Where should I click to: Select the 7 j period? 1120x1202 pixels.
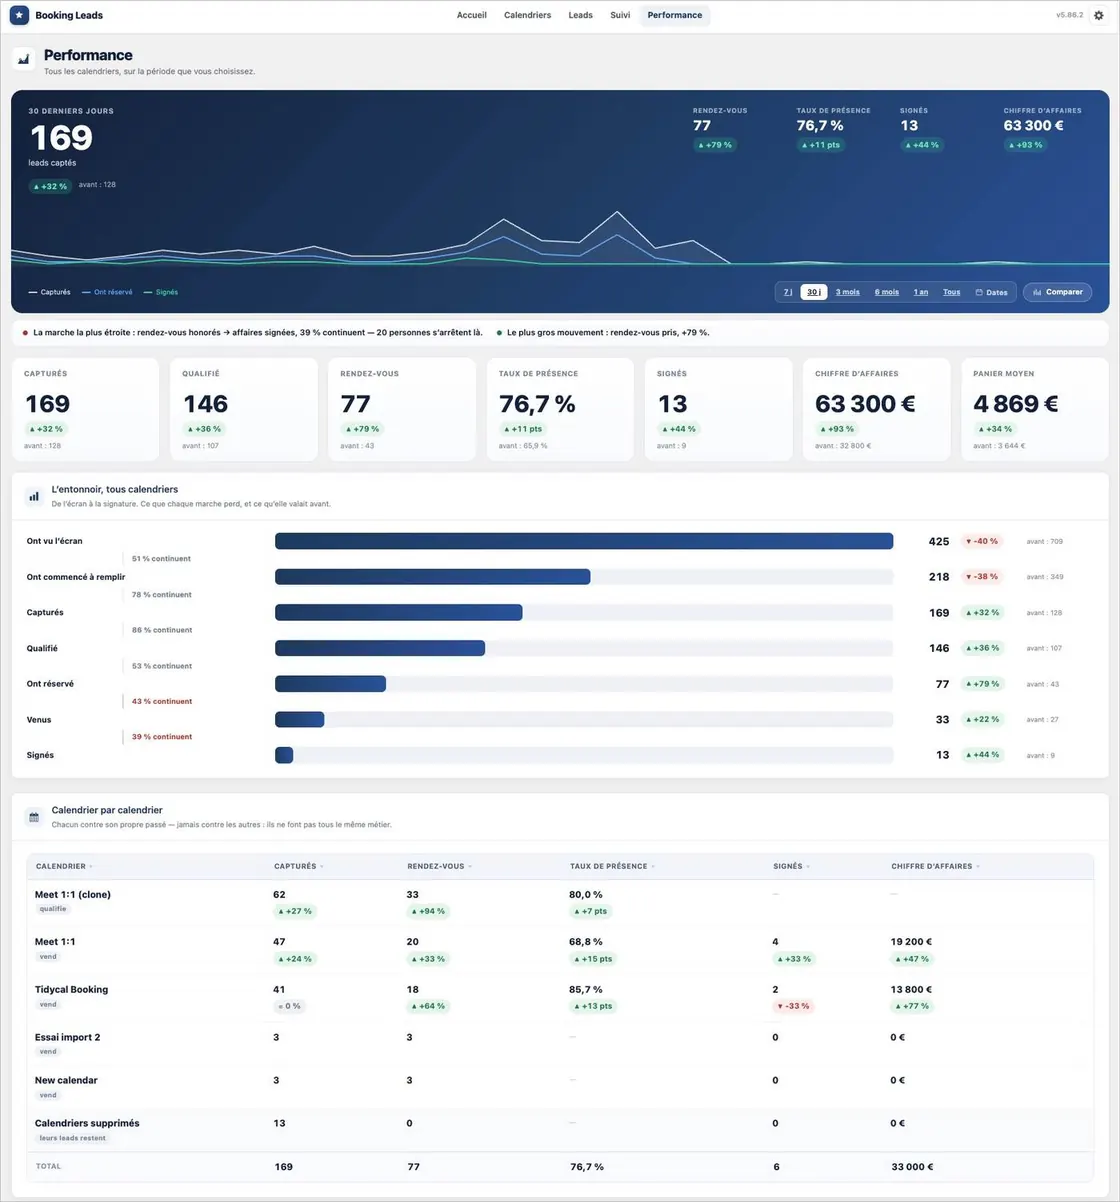(x=788, y=292)
